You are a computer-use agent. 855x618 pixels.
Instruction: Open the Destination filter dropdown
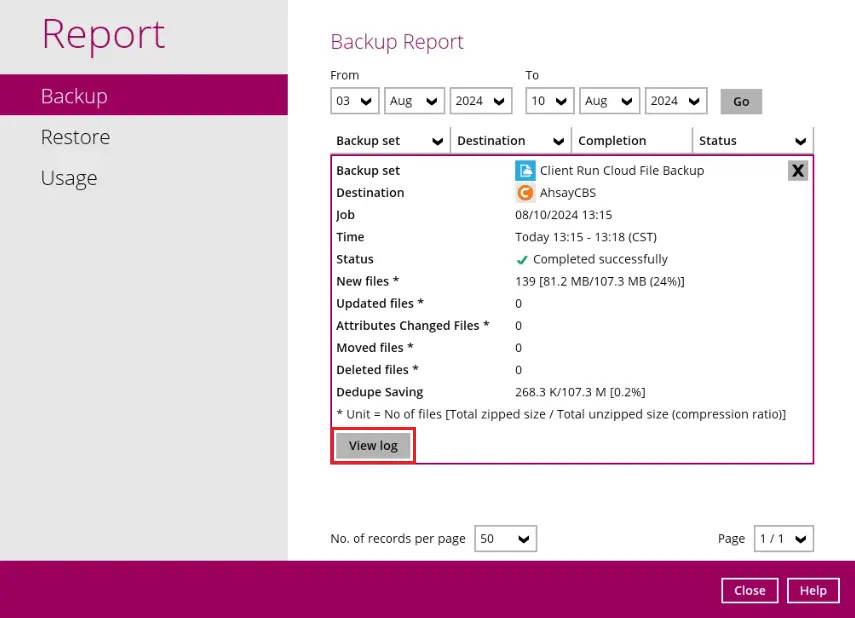[510, 140]
